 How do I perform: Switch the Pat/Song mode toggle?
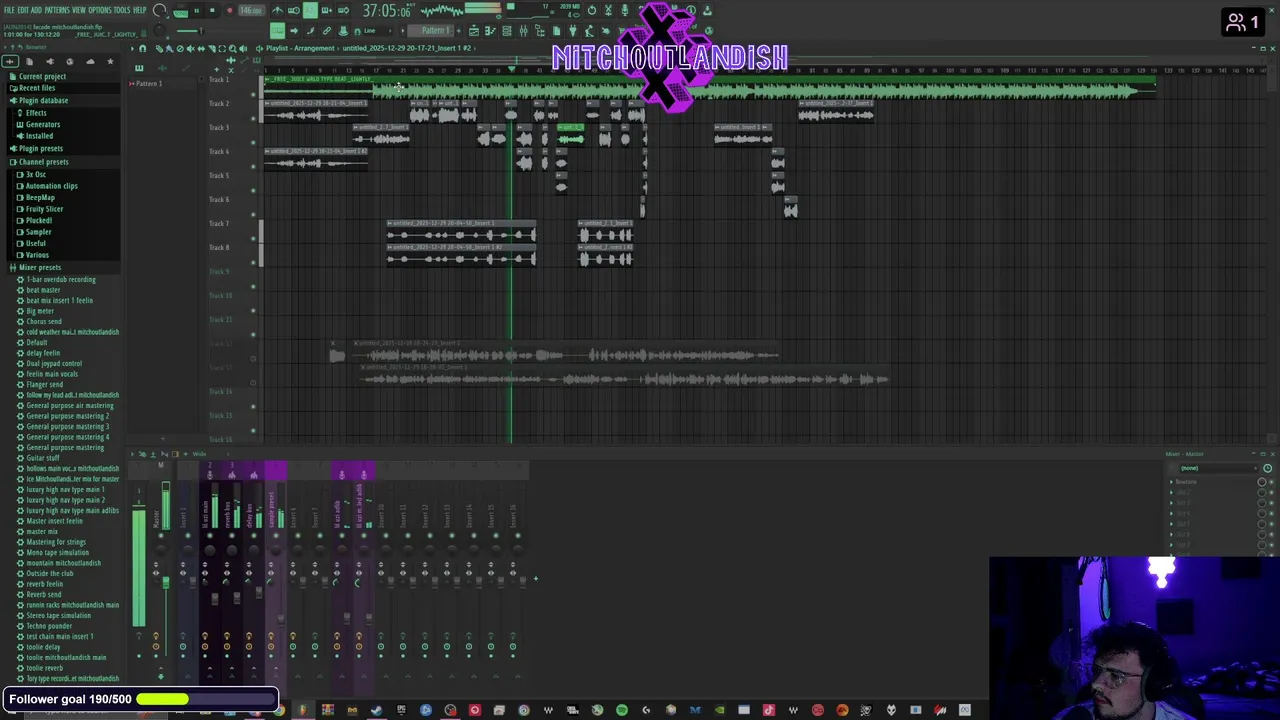[x=180, y=11]
